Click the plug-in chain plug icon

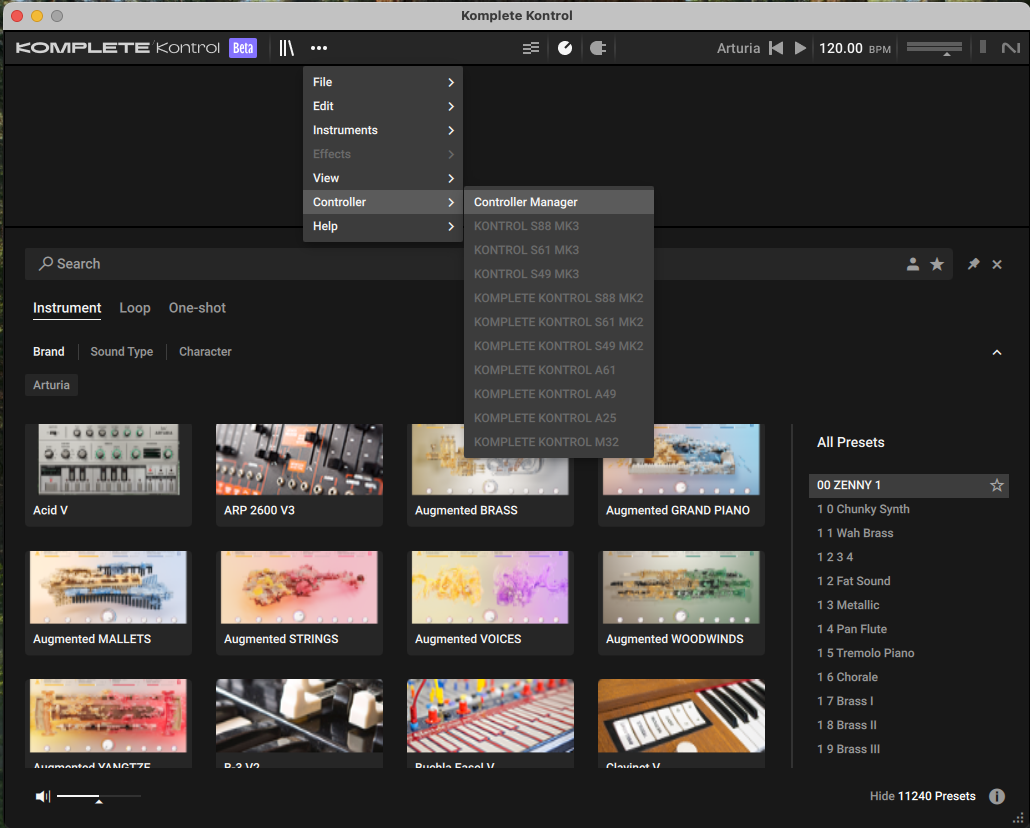point(598,48)
